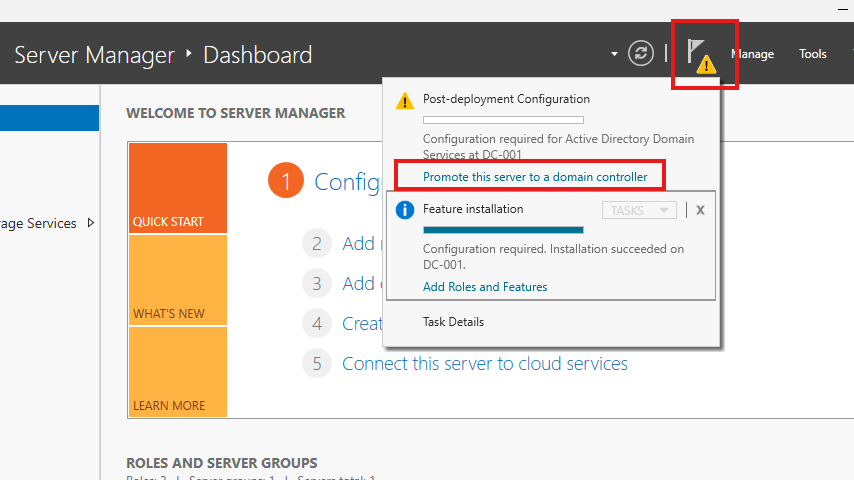This screenshot has width=854, height=480.
Task: Click the refresh dashboard icon
Action: point(640,53)
